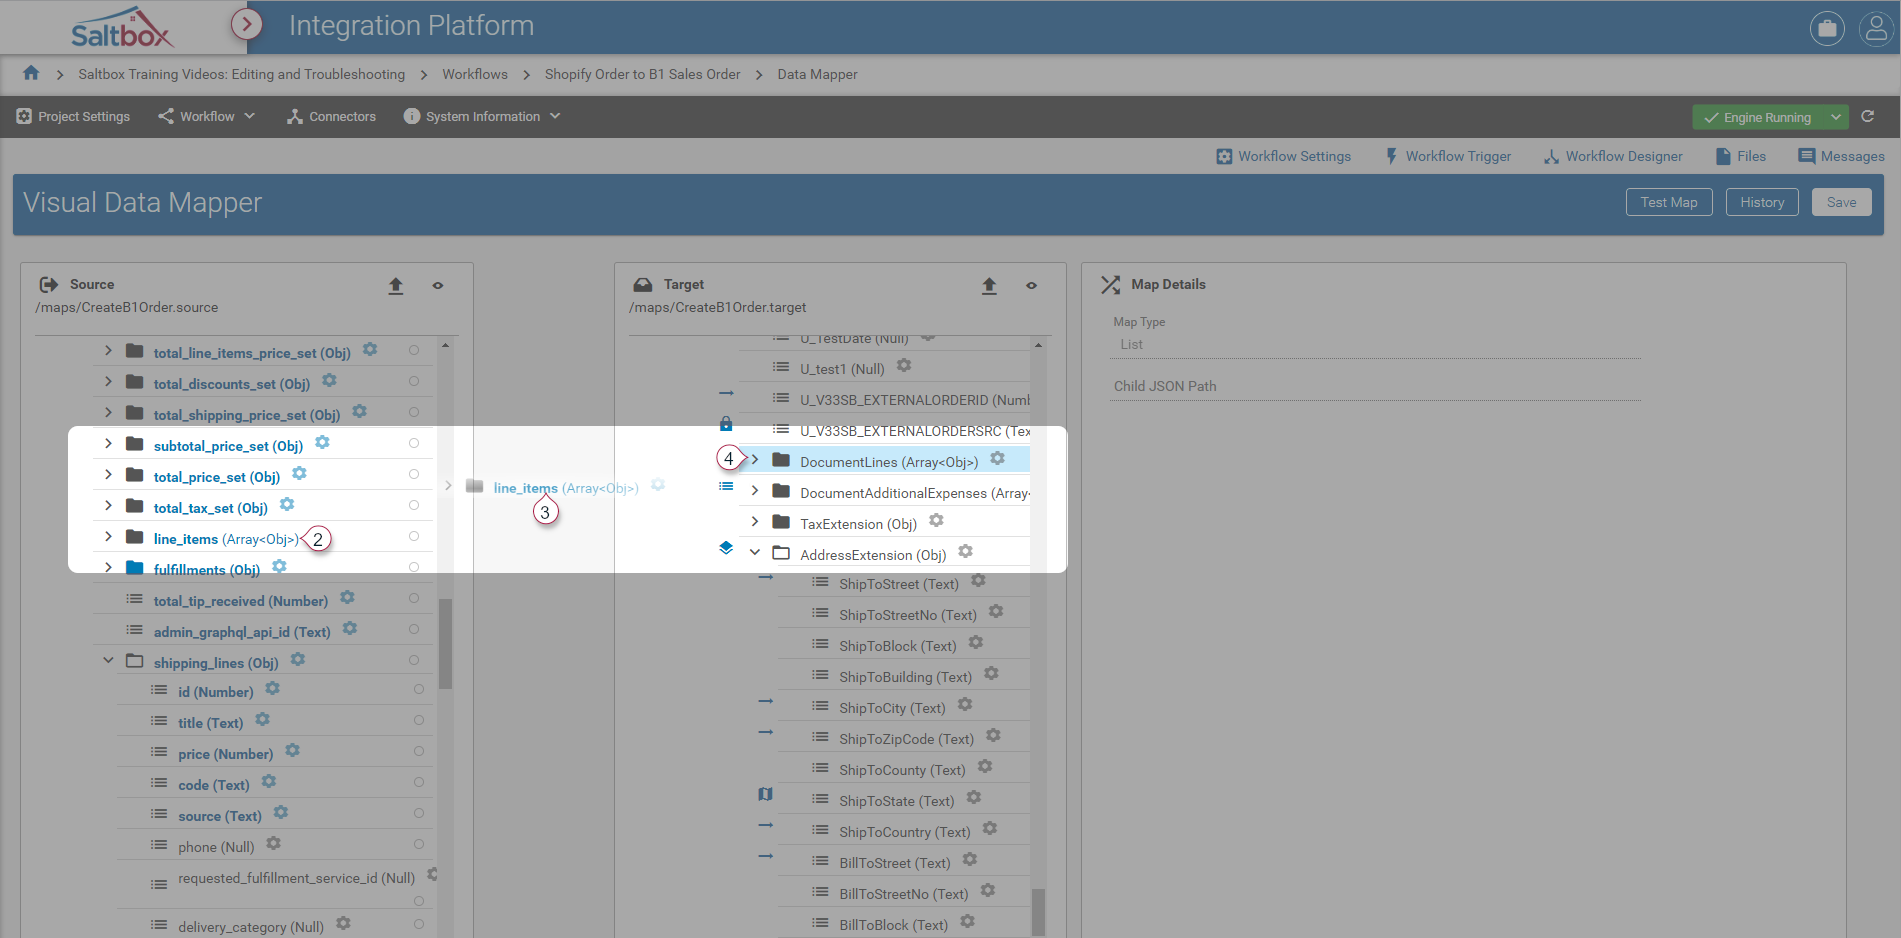Select the radio circle for line_items row
This screenshot has height=938, width=1901.
click(414, 537)
